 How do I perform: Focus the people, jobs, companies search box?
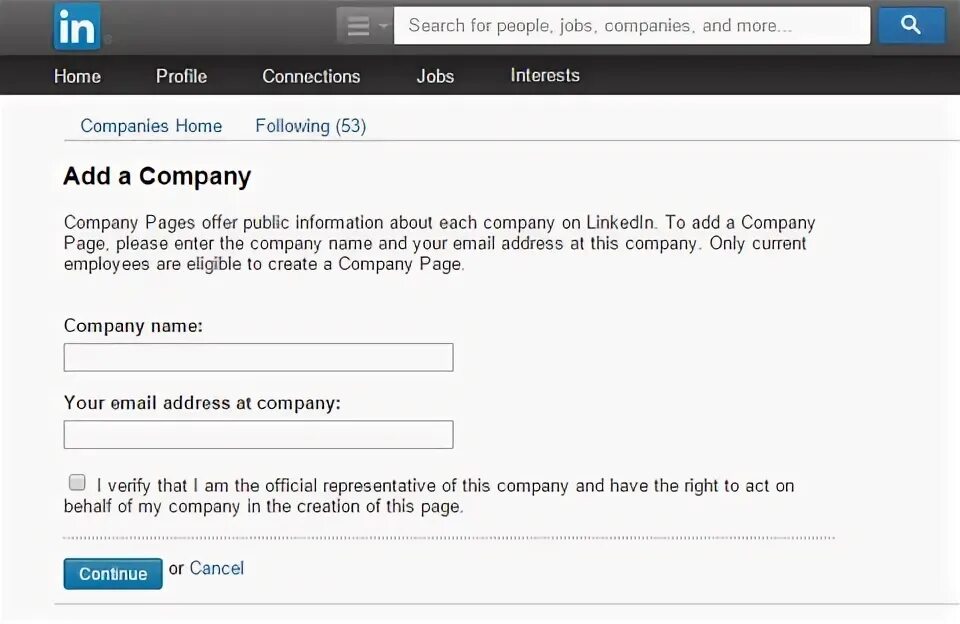tap(632, 26)
